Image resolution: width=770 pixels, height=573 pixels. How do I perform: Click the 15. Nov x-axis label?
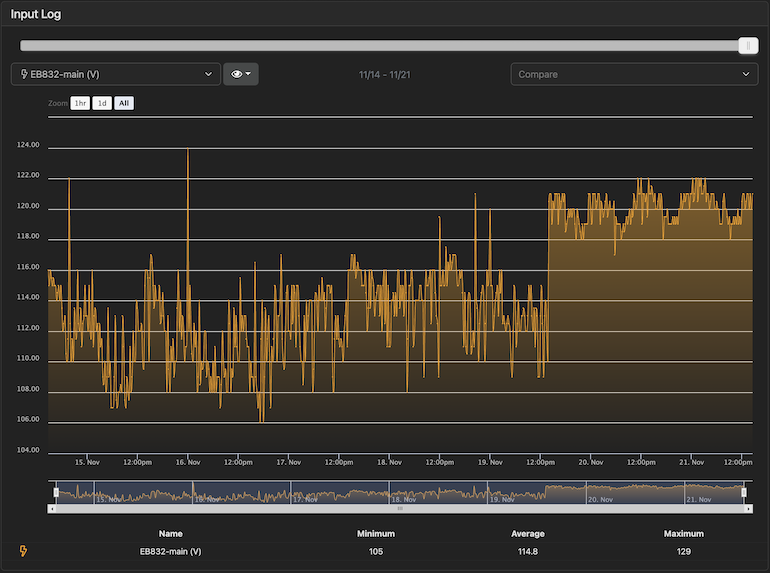coord(87,462)
